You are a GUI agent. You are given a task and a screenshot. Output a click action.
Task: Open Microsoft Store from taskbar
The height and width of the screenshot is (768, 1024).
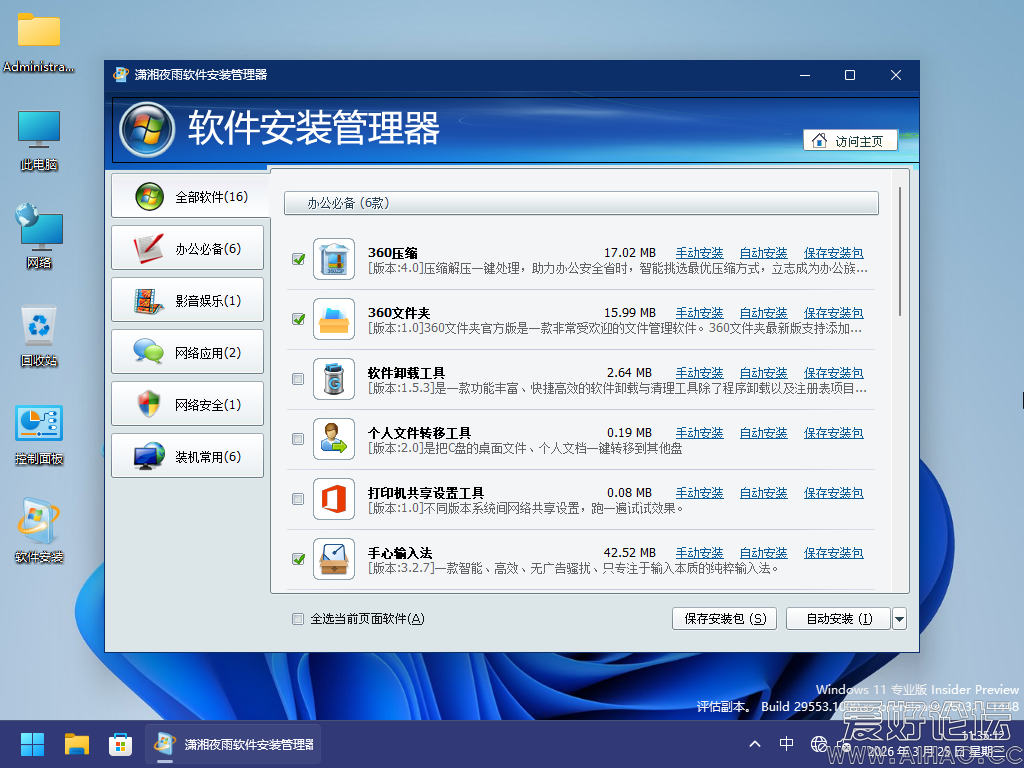(120, 744)
